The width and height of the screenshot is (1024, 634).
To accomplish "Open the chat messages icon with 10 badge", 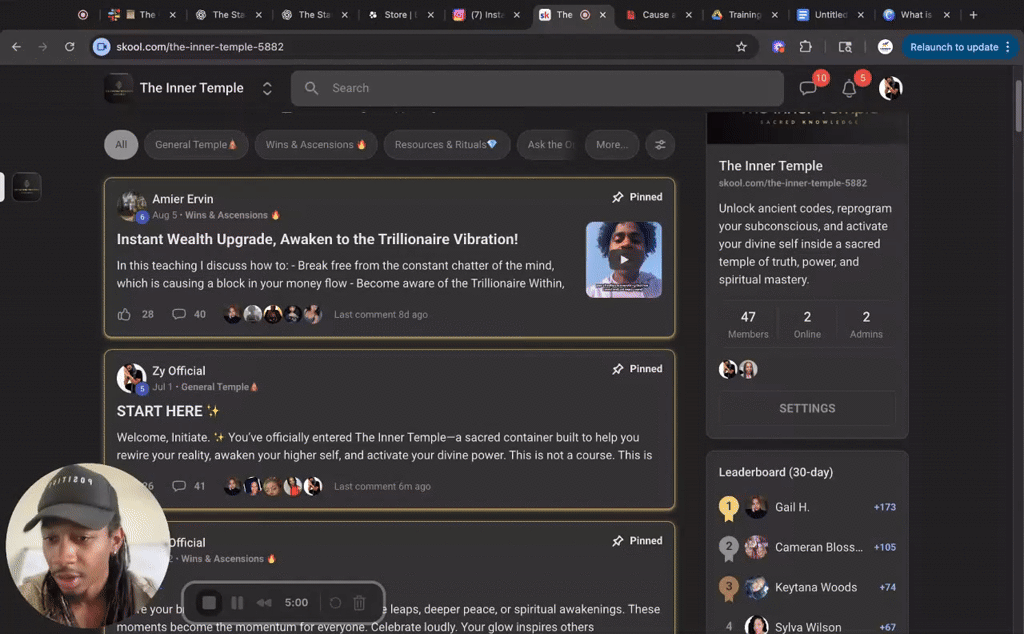I will click(x=808, y=88).
